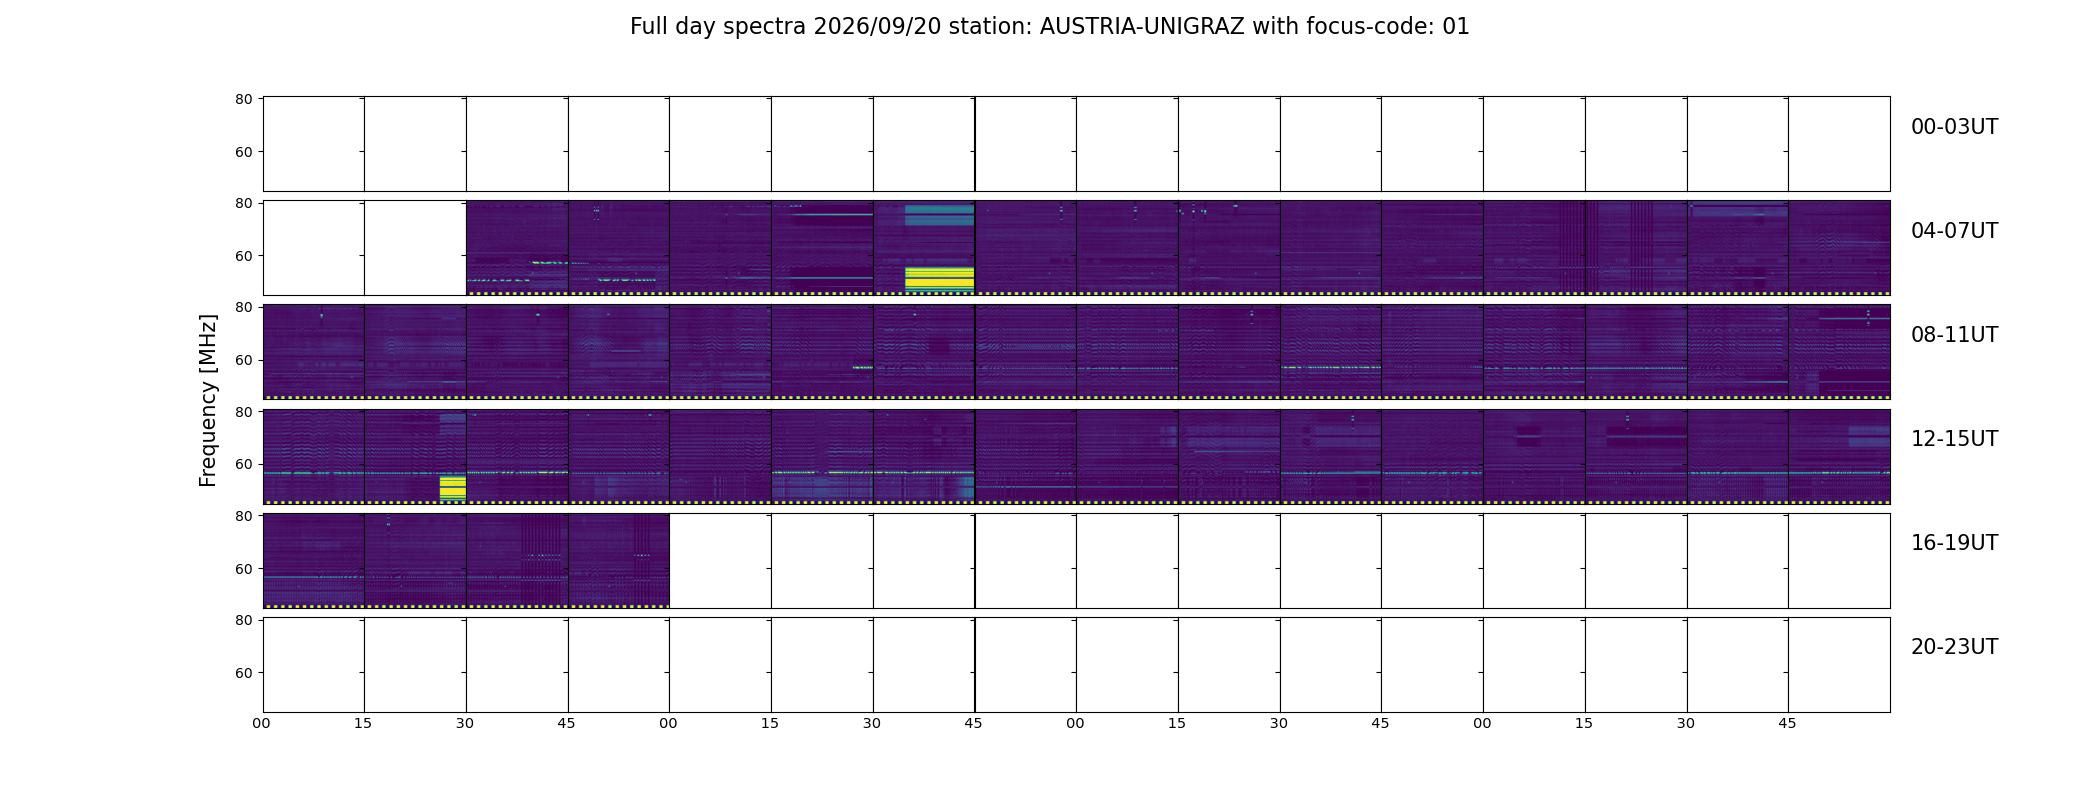Select the 16-19UT row label

click(x=1954, y=543)
